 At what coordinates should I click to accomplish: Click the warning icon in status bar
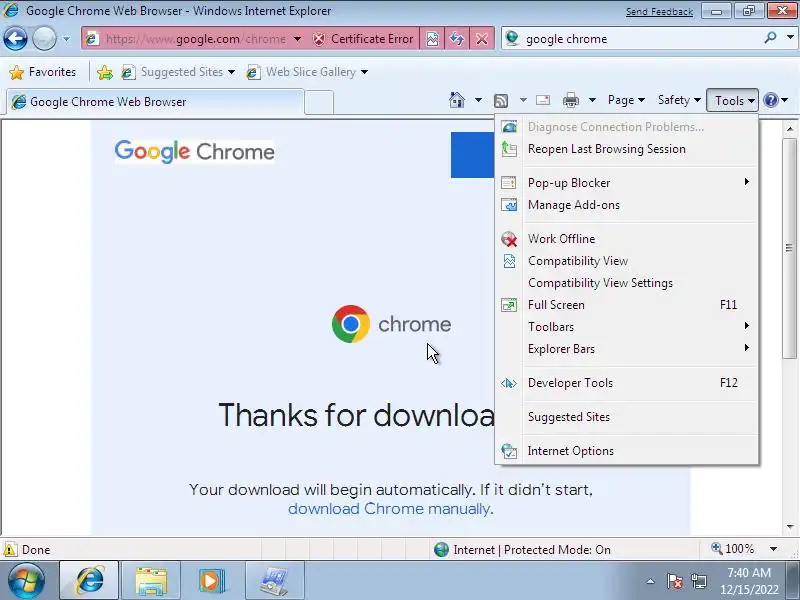tap(10, 549)
